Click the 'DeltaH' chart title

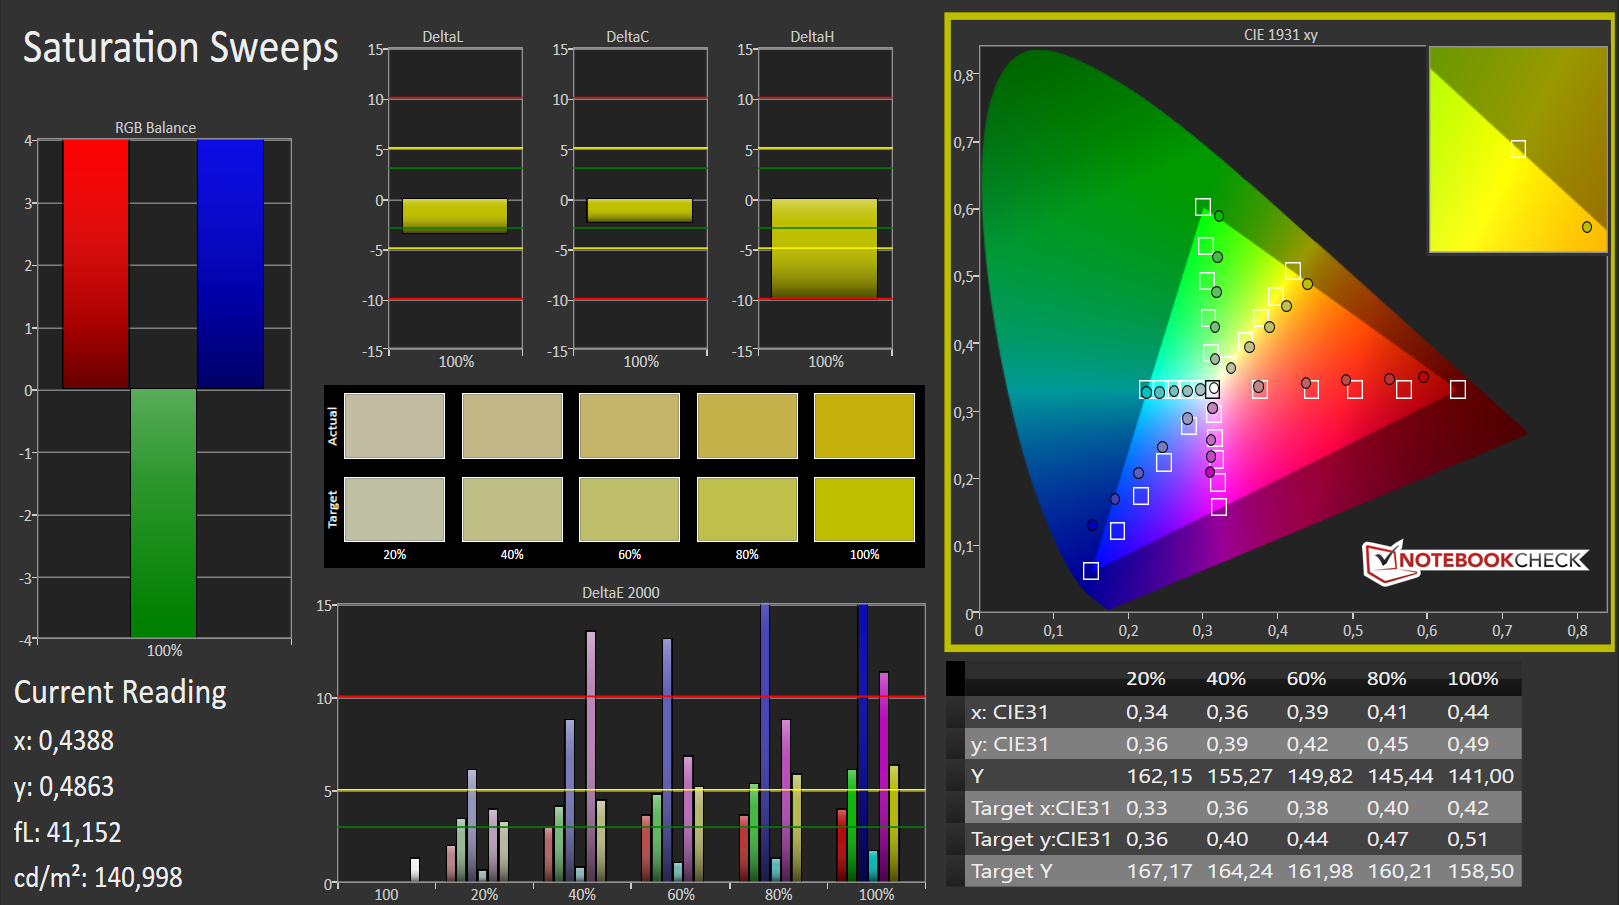pyautogui.click(x=812, y=37)
